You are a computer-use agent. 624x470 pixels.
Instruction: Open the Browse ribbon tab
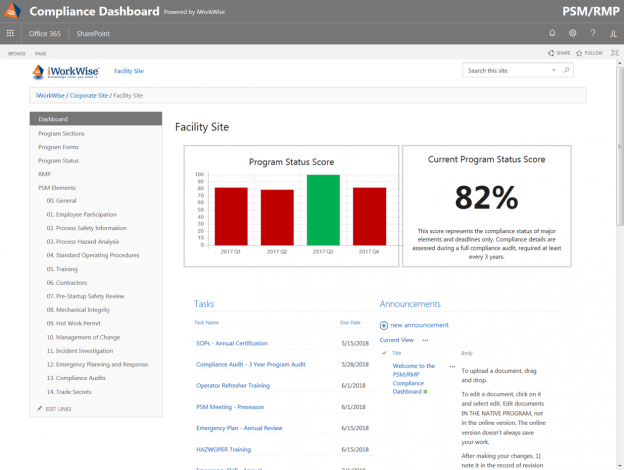[x=17, y=53]
